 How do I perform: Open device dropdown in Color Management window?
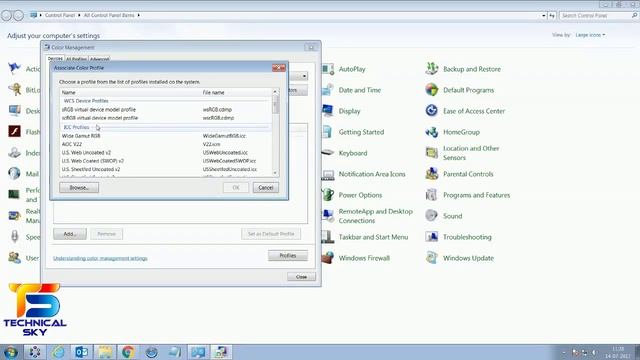304,76
